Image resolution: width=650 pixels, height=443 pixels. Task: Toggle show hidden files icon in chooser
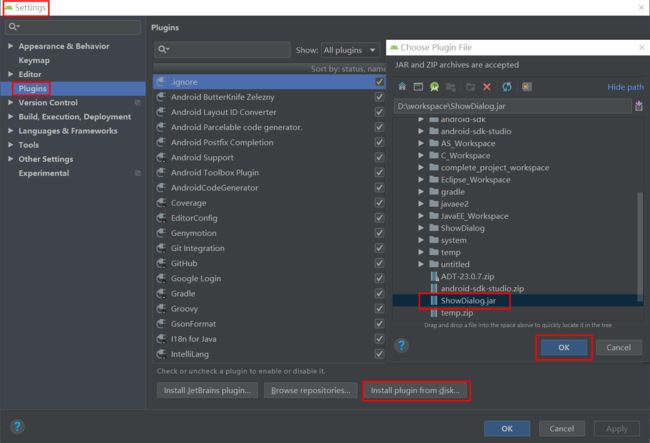pyautogui.click(x=527, y=87)
